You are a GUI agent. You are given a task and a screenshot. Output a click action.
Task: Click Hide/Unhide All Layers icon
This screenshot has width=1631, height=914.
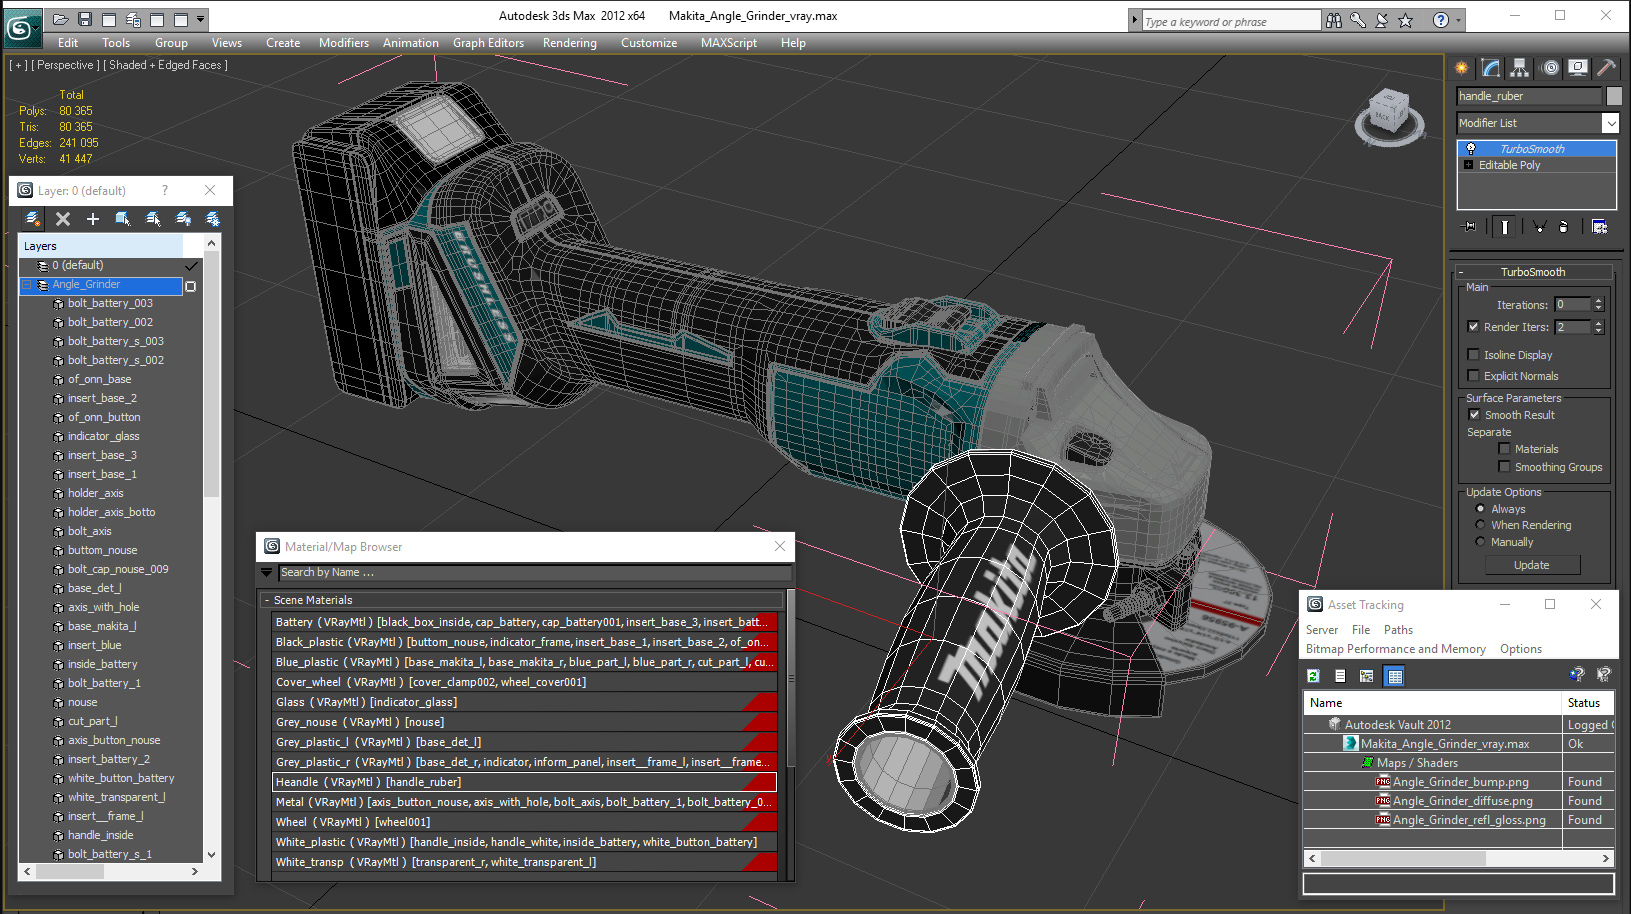tap(183, 219)
